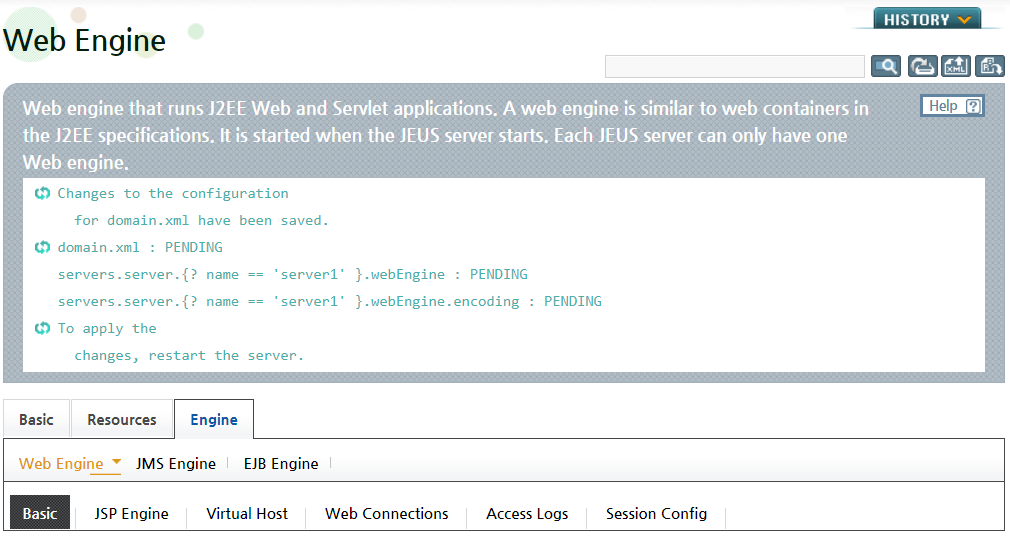Open the Session Config sub-tab
The image size is (1010, 536).
656,513
